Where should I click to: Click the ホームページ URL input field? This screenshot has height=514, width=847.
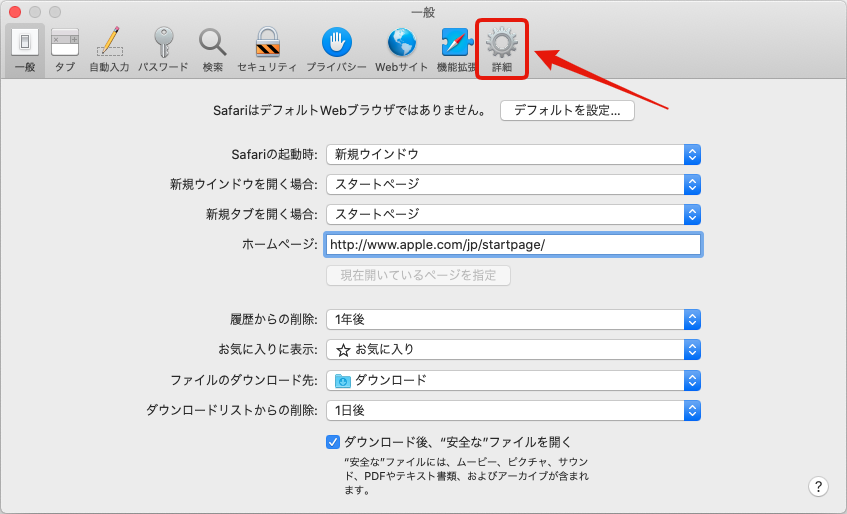pyautogui.click(x=513, y=245)
